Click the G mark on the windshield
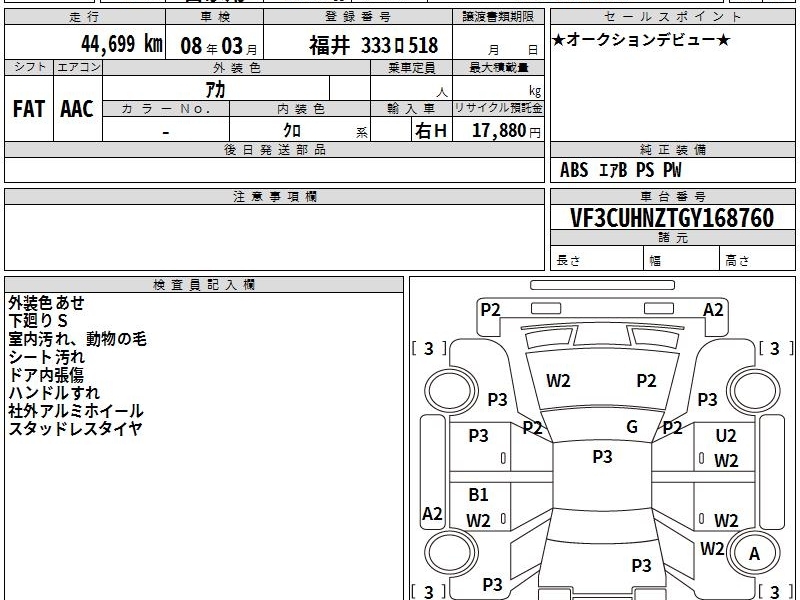Image resolution: width=800 pixels, height=600 pixels. [x=632, y=426]
